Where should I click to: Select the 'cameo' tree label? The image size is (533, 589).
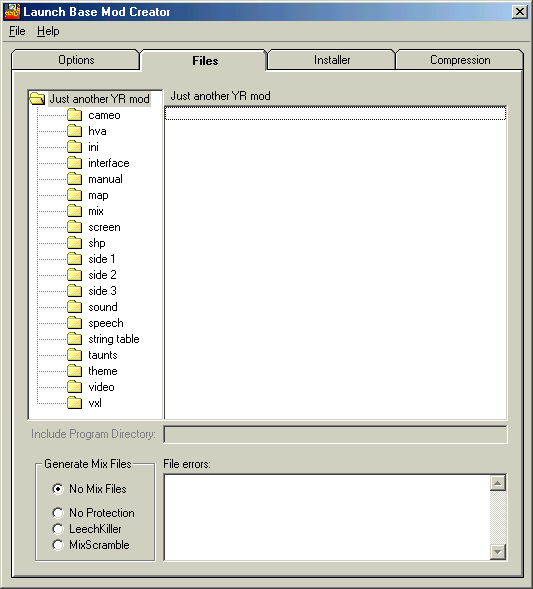coord(104,115)
